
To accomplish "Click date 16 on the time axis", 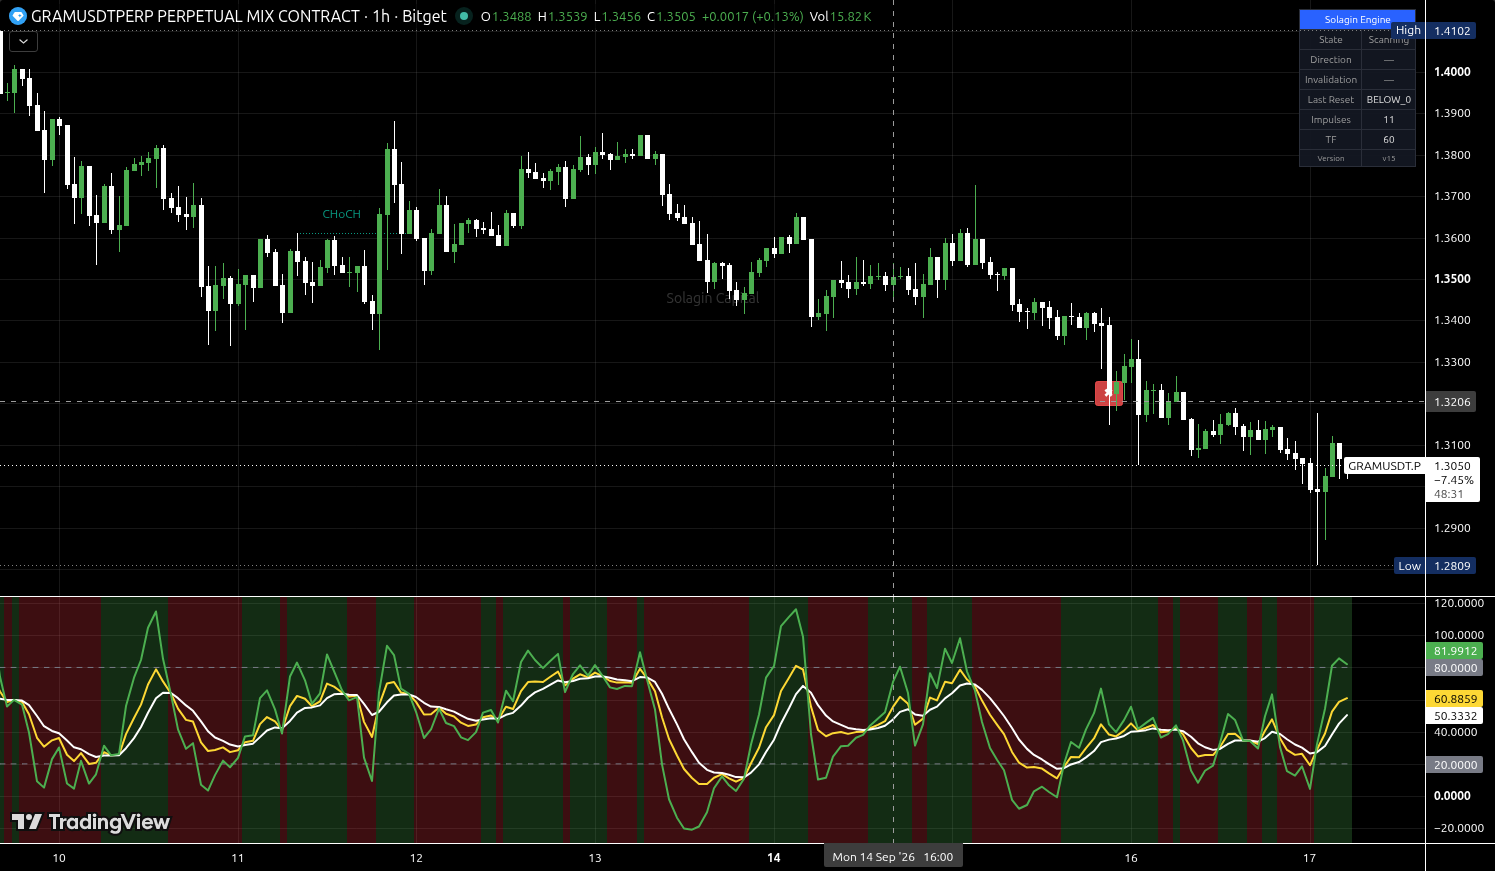I will 1131,858.
